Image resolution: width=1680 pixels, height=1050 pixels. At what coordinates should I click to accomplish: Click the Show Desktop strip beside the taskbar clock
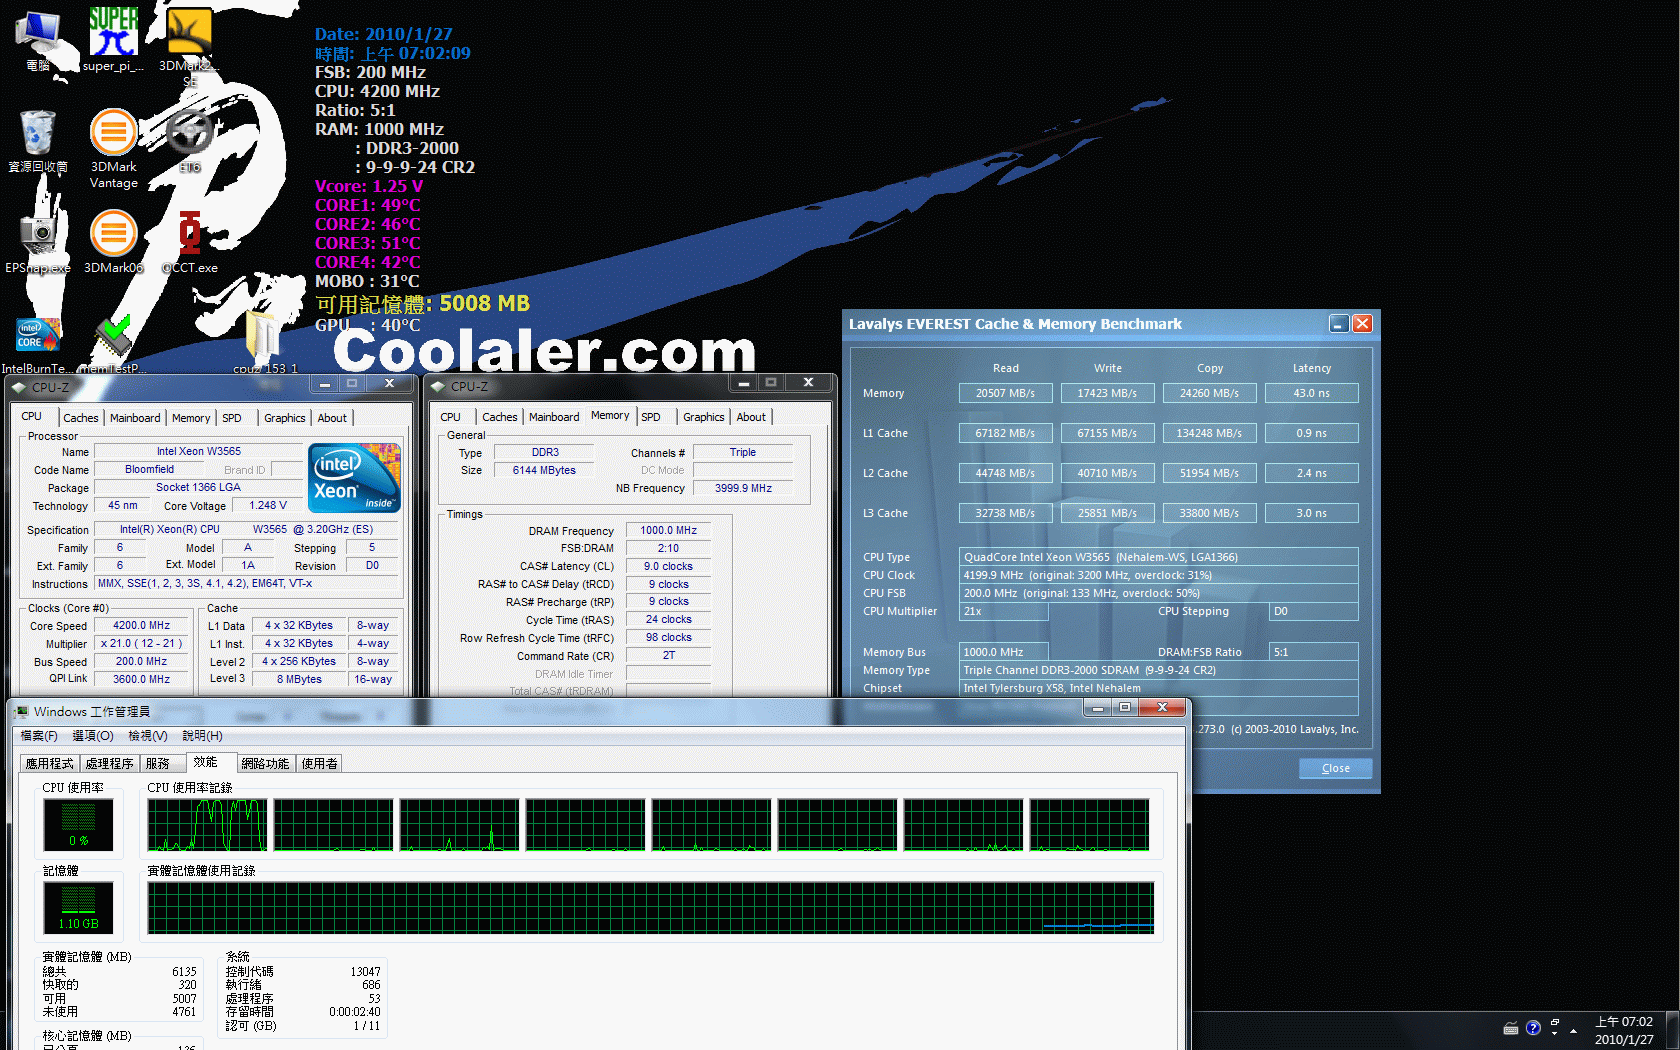click(x=1673, y=1031)
